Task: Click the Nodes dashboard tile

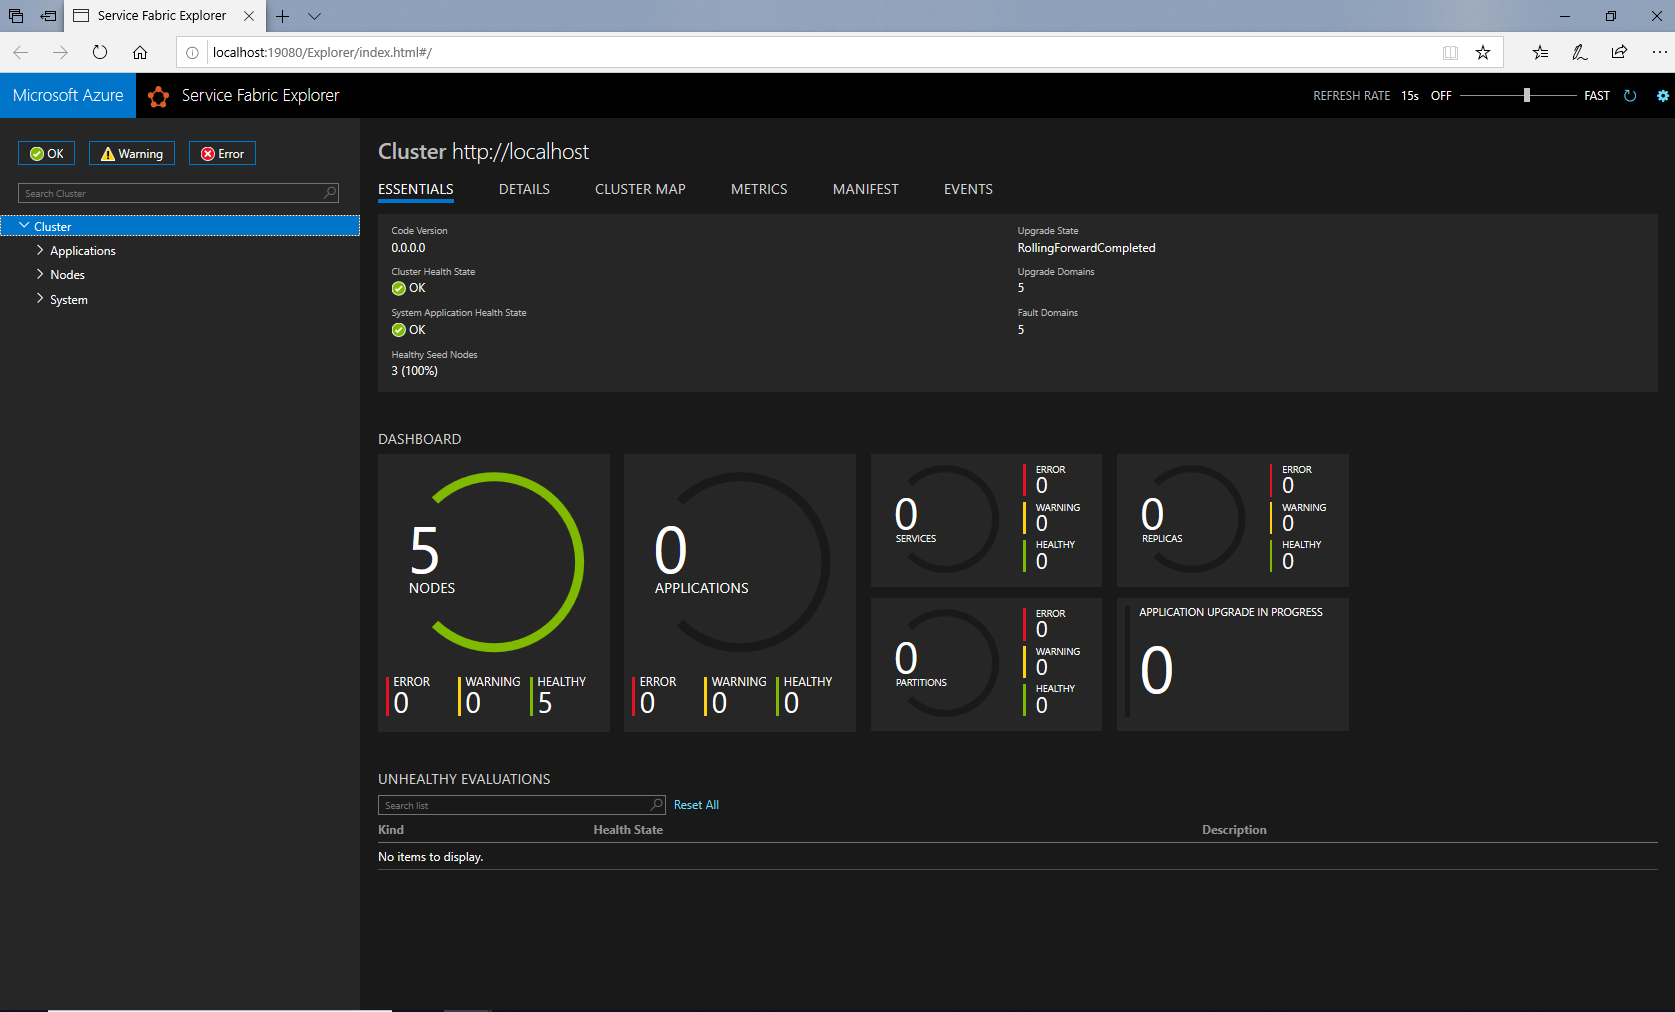Action: 494,593
